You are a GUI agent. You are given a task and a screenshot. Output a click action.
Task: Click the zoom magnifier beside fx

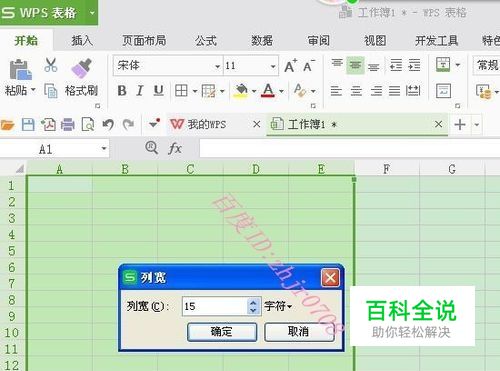click(x=152, y=147)
